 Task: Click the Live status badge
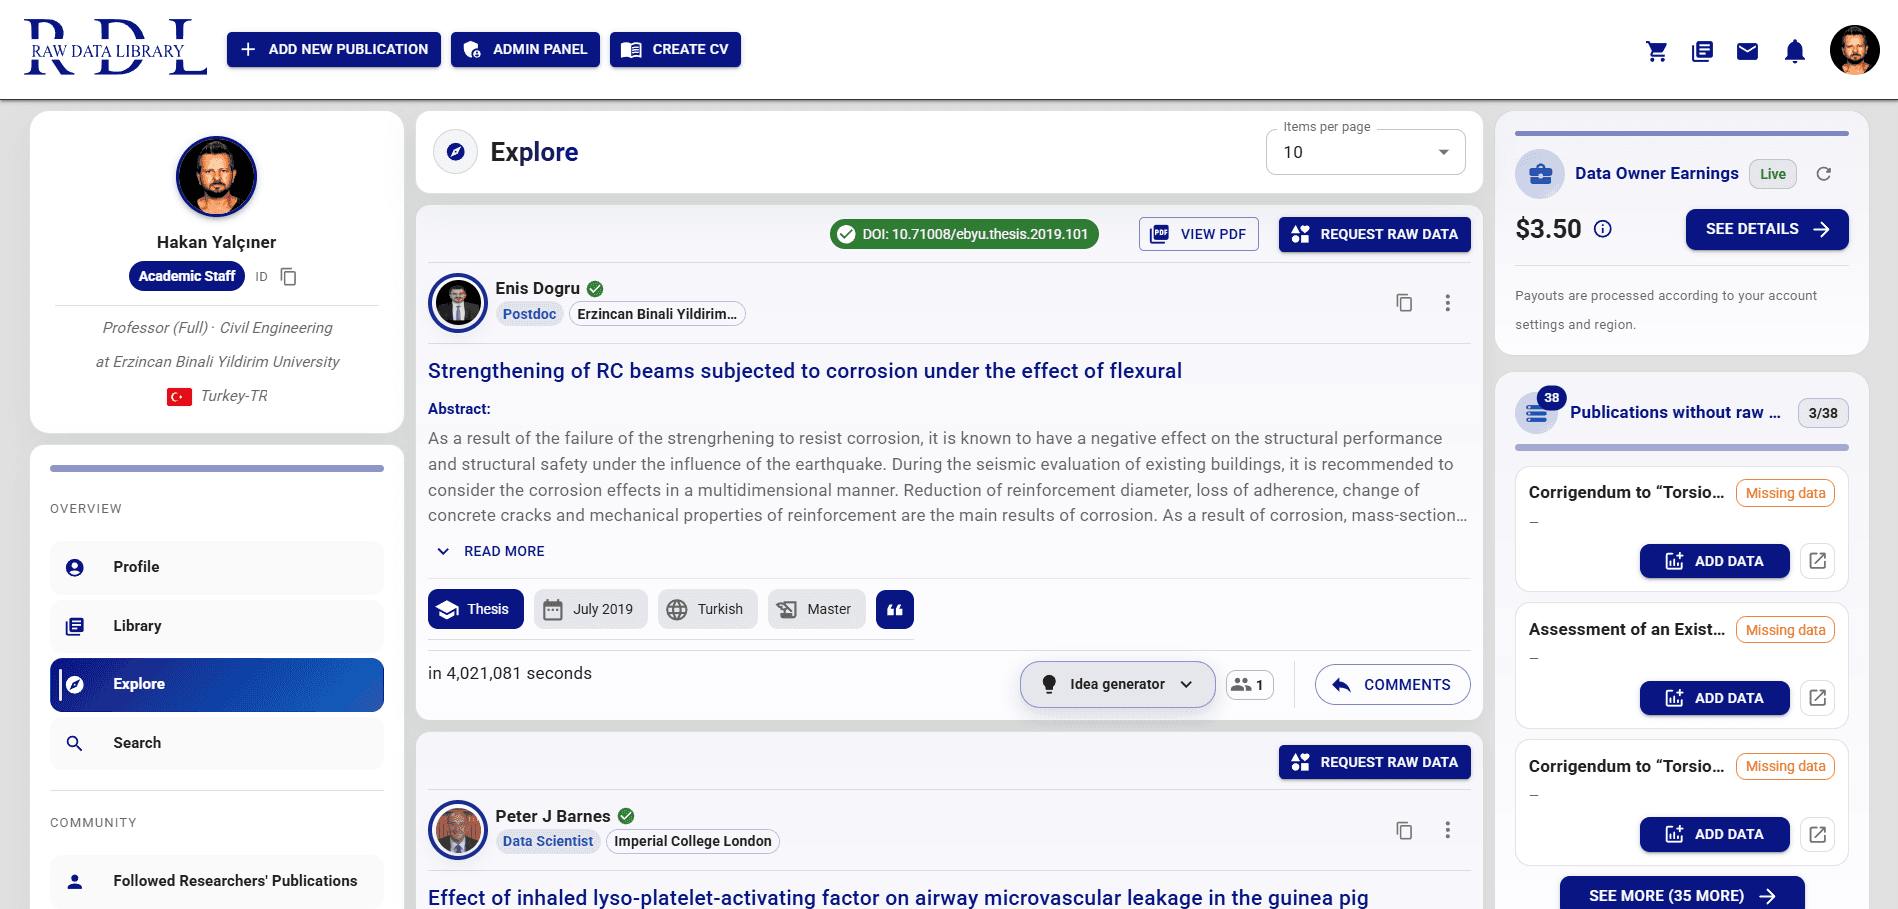click(1773, 174)
